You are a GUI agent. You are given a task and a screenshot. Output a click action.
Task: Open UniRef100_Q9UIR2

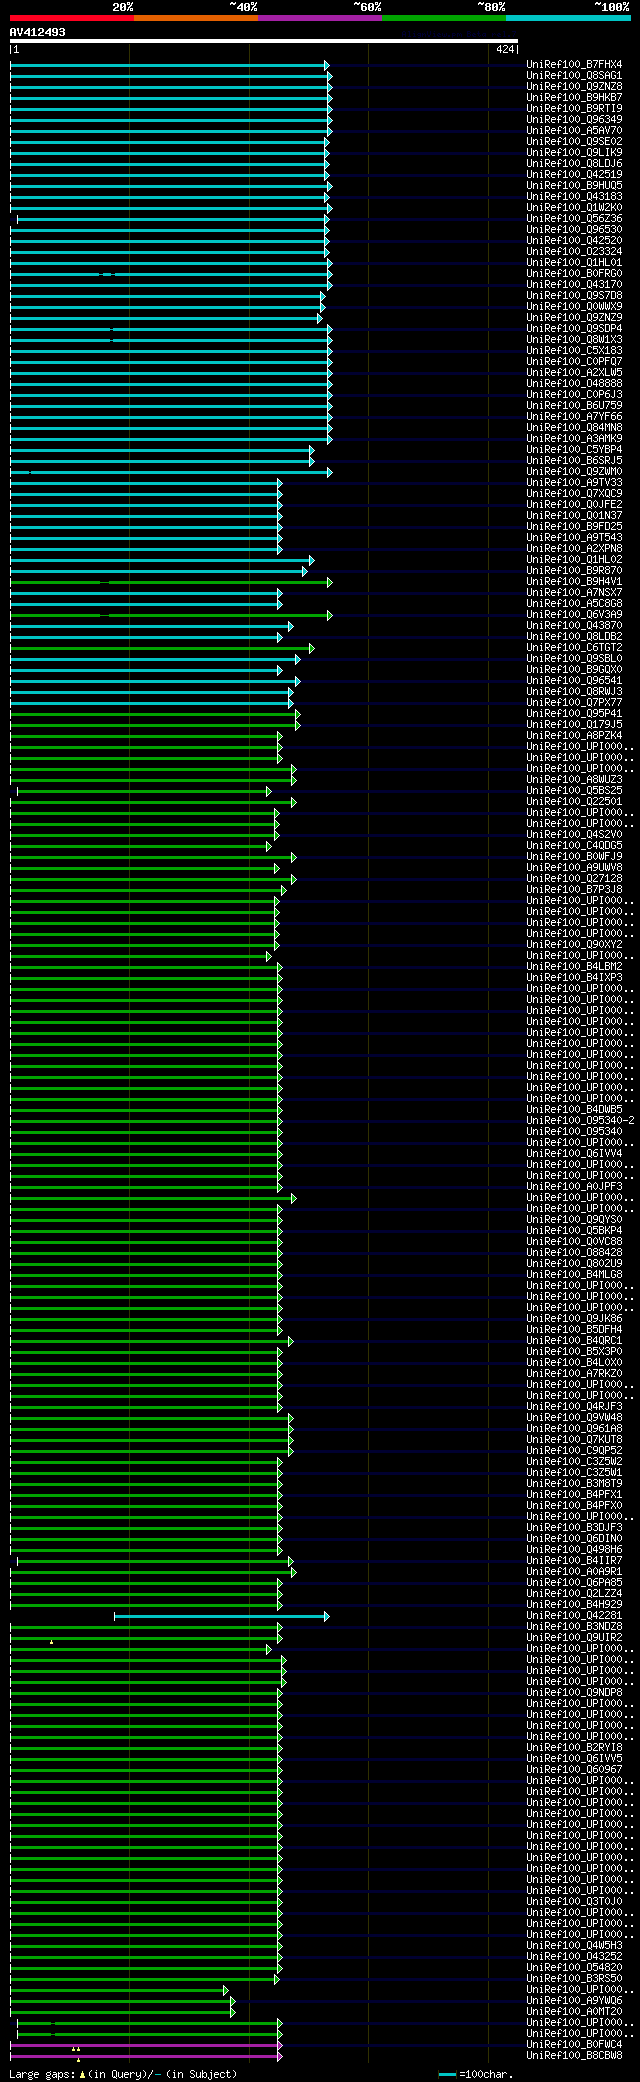click(574, 1637)
